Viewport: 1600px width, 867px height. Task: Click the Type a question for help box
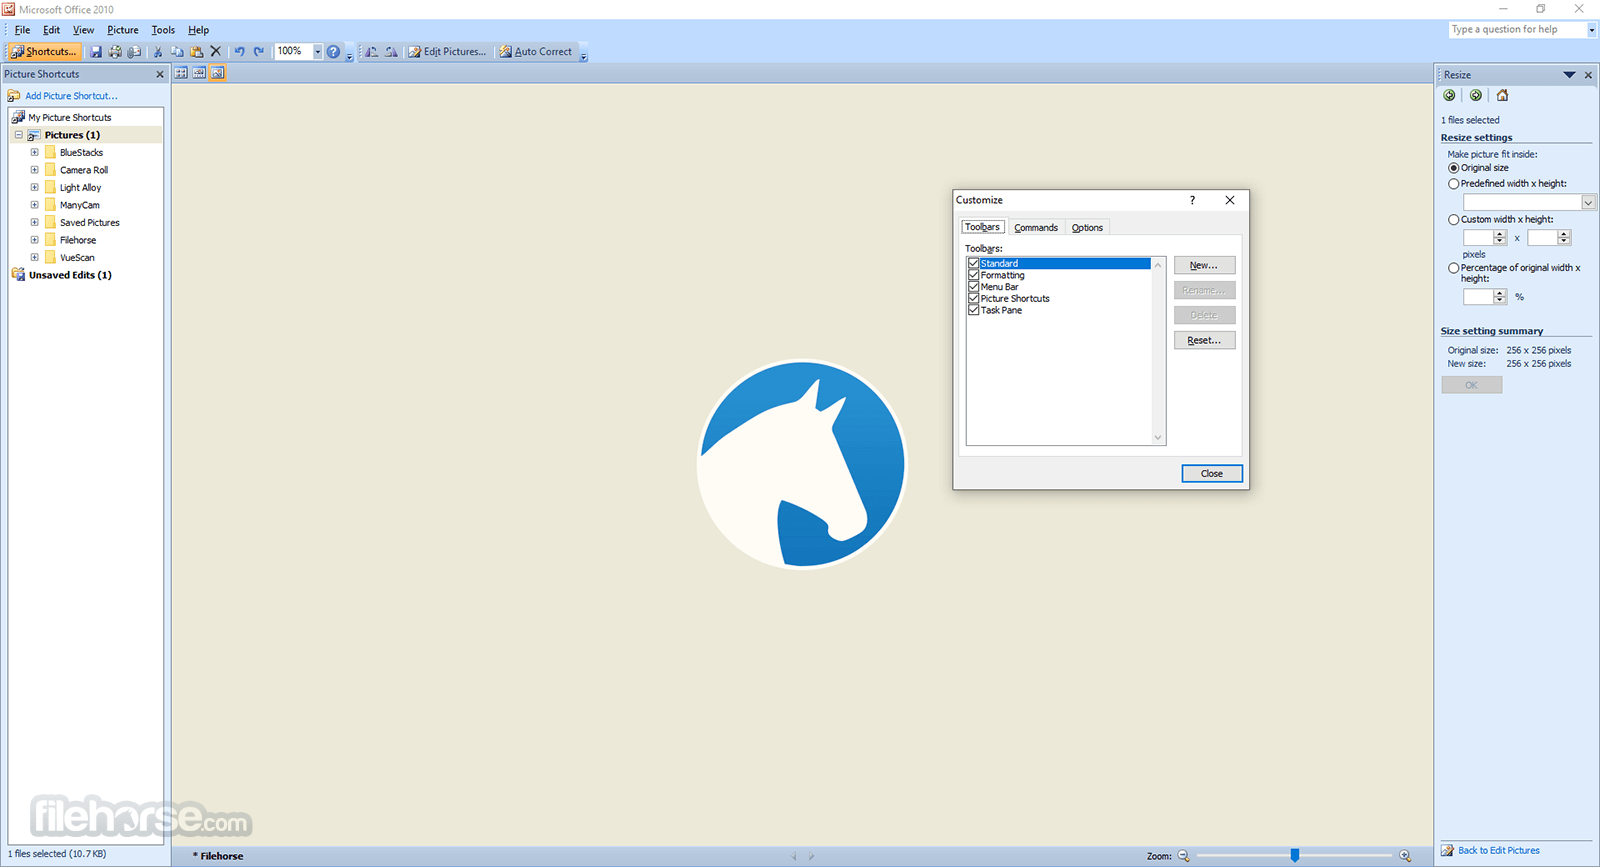pyautogui.click(x=1518, y=30)
